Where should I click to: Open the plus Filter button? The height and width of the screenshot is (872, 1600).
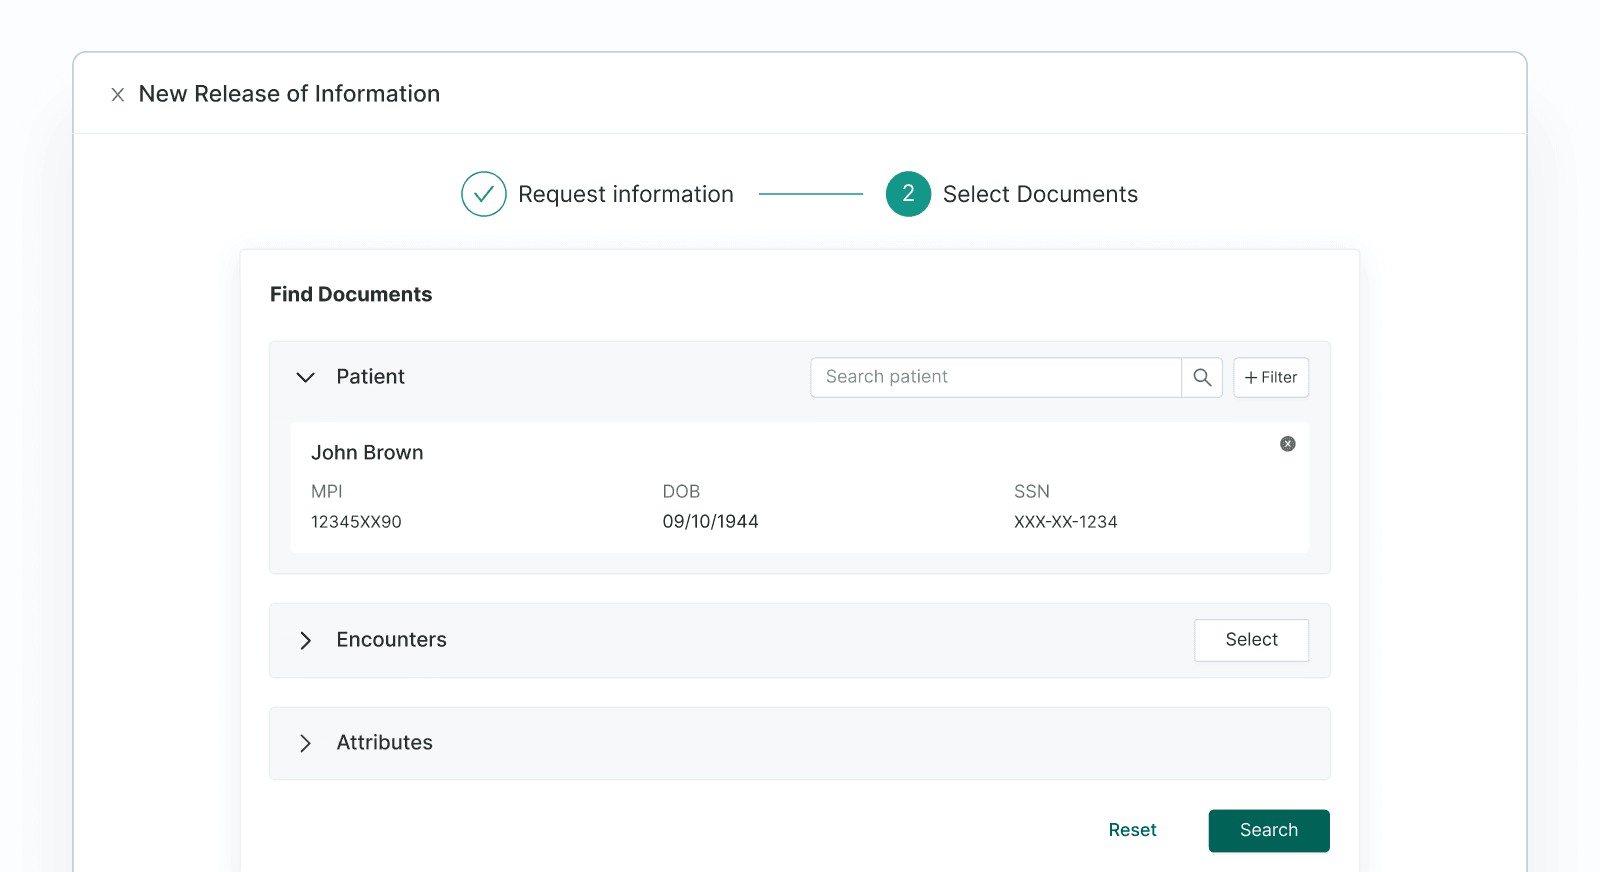[x=1271, y=378]
